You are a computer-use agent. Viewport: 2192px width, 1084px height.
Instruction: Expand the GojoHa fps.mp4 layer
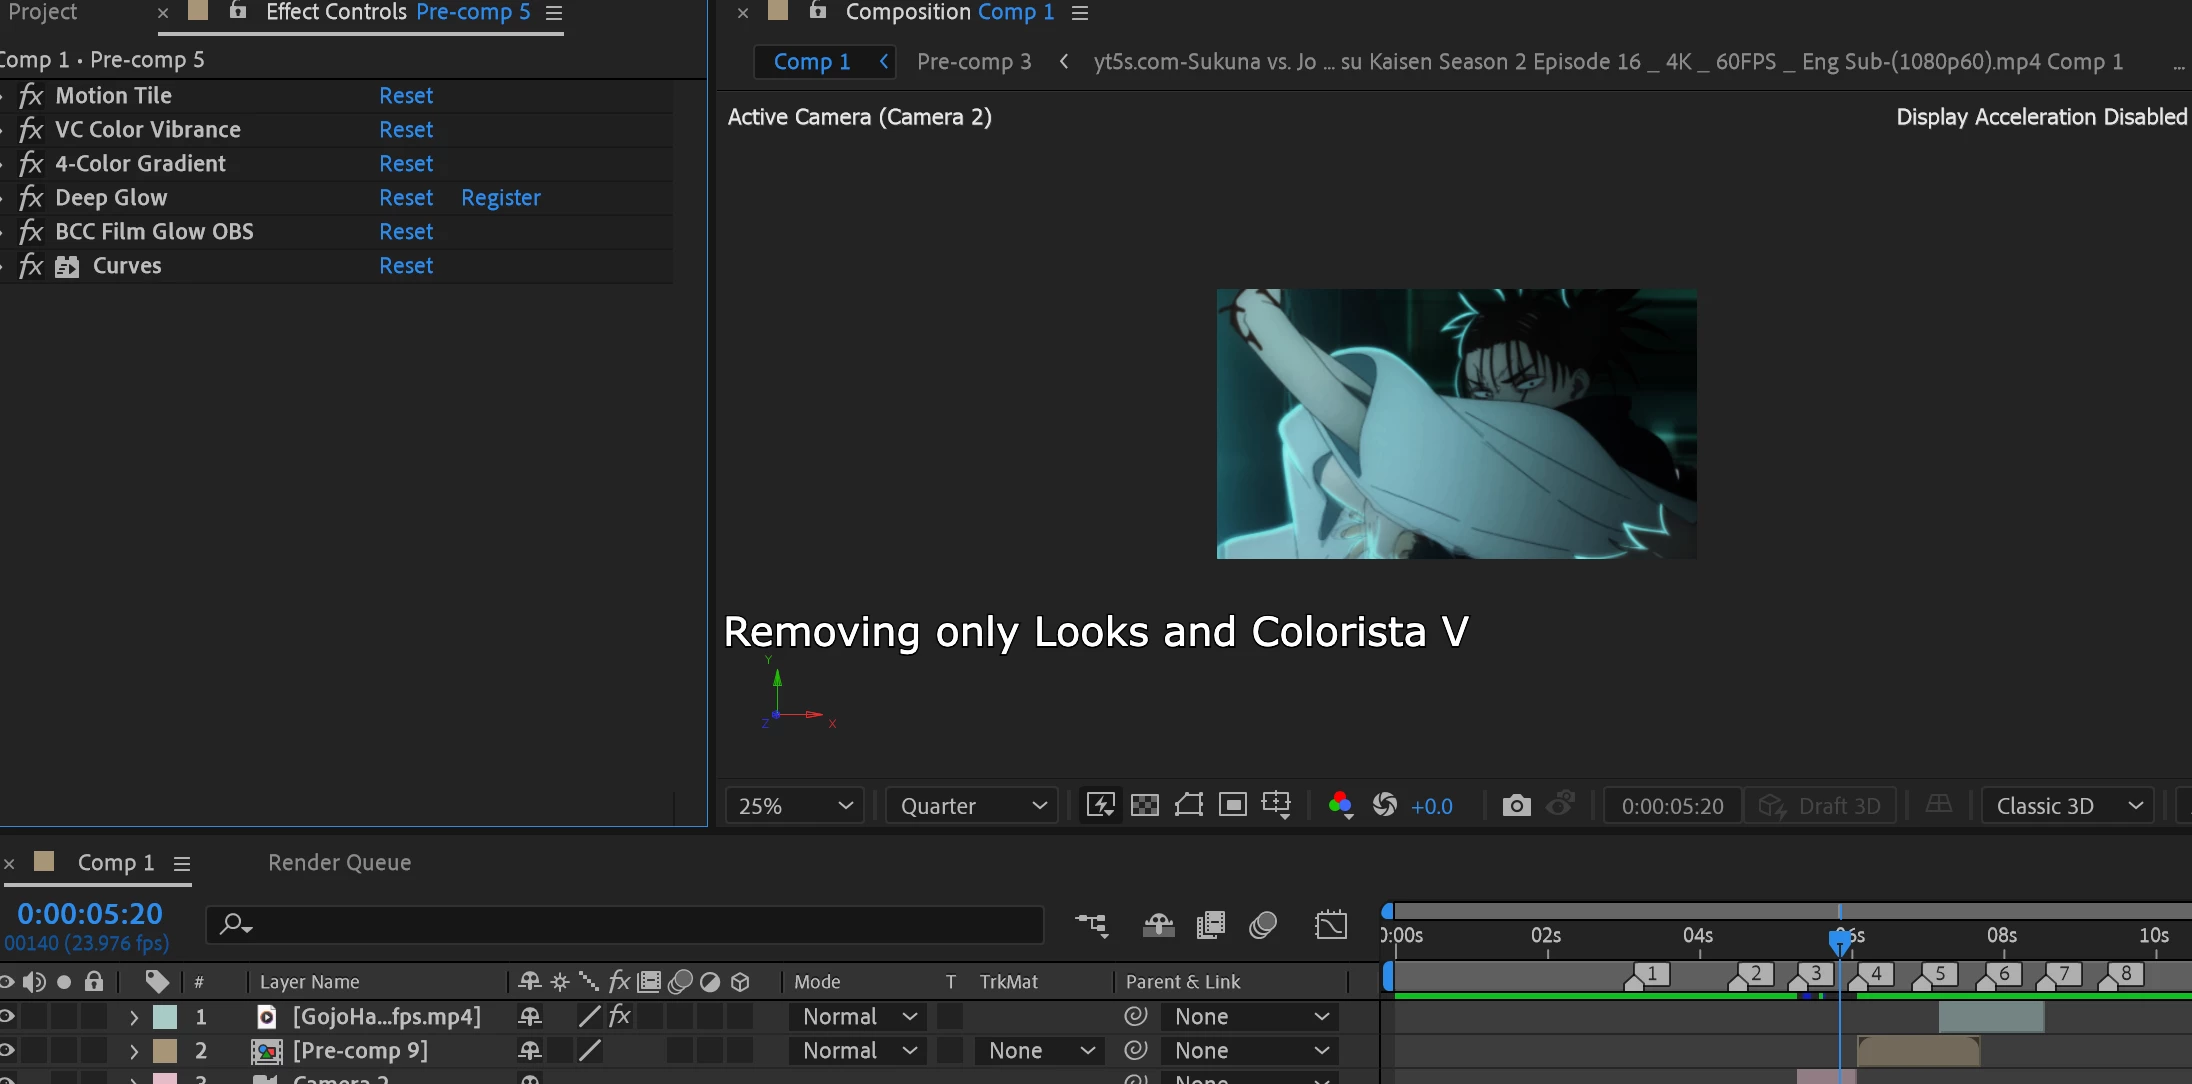click(x=134, y=1017)
